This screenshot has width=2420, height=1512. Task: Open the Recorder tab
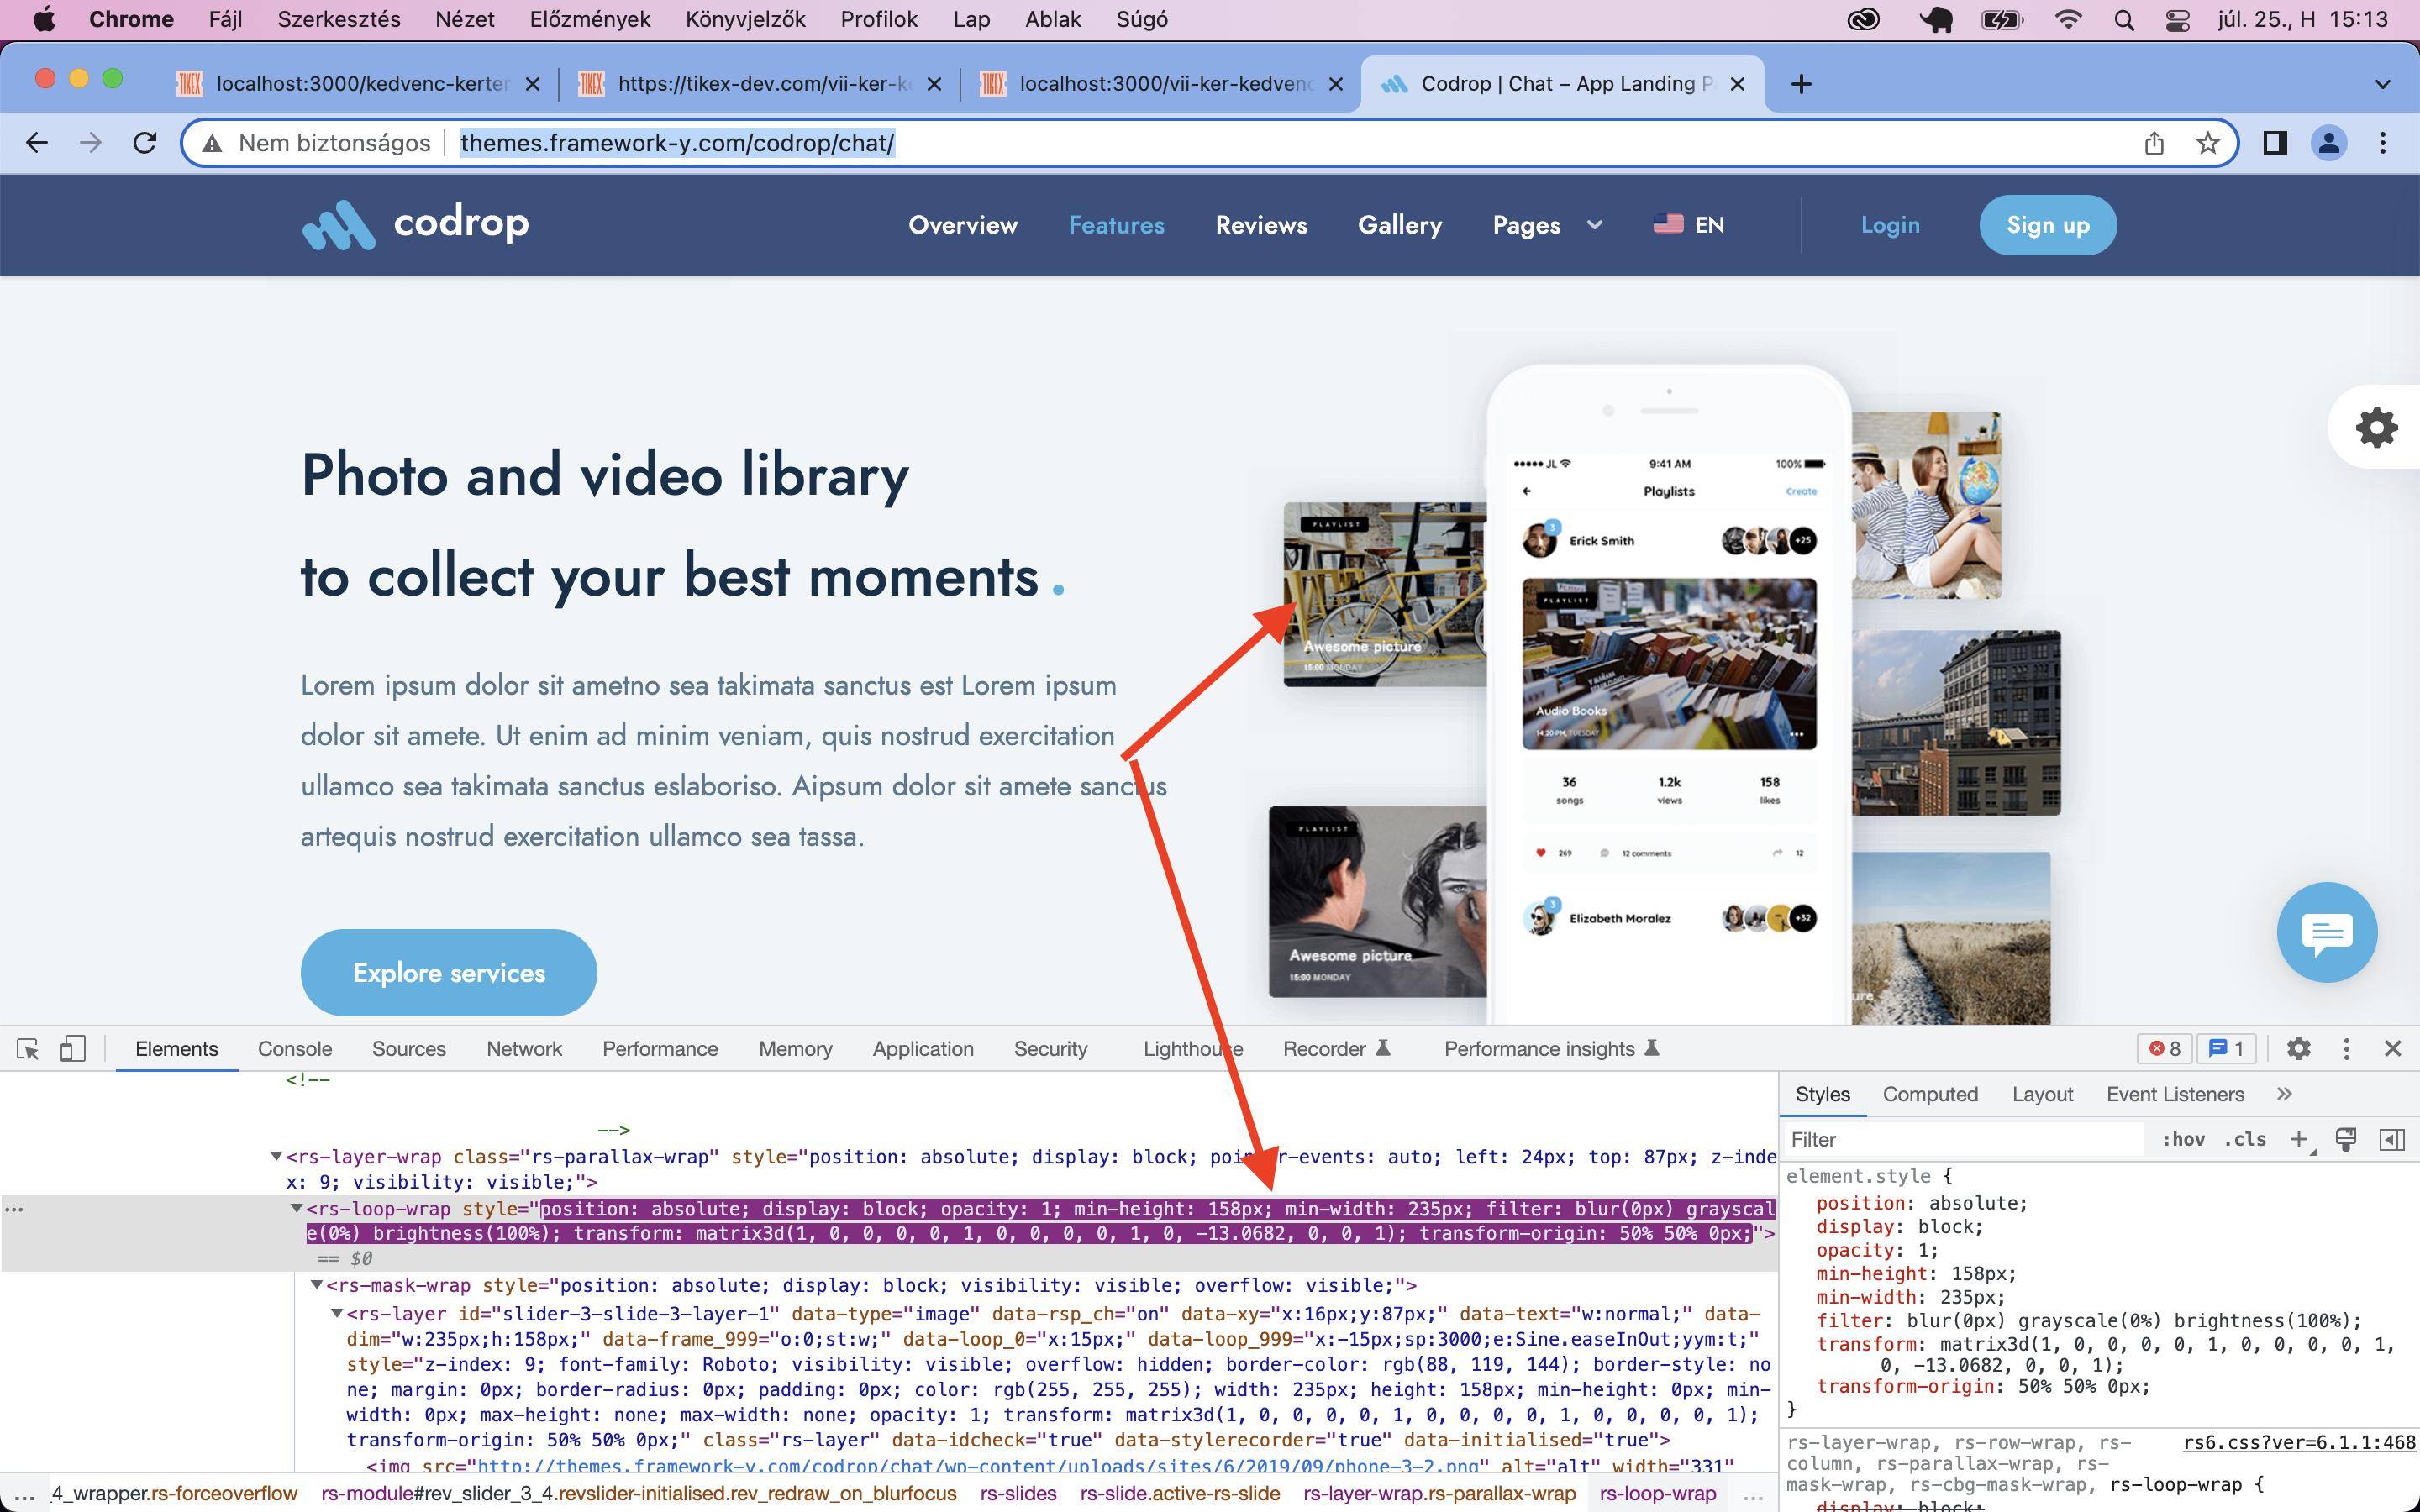[x=1336, y=1049]
